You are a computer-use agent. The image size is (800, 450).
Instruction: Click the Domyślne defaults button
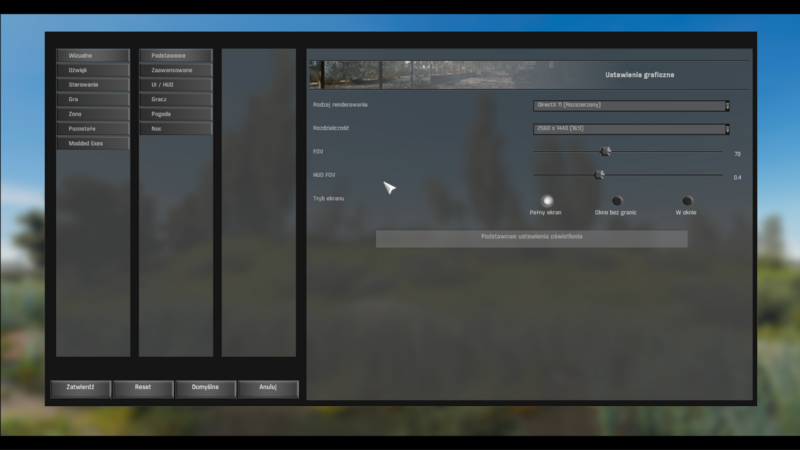(x=205, y=388)
